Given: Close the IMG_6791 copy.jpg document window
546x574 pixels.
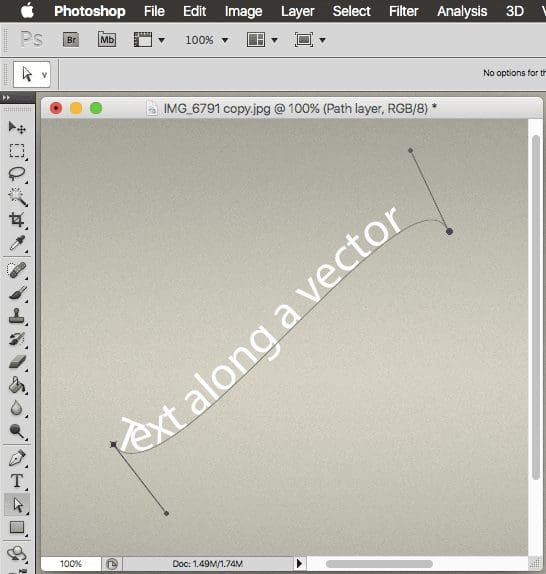Looking at the screenshot, I should (56, 108).
